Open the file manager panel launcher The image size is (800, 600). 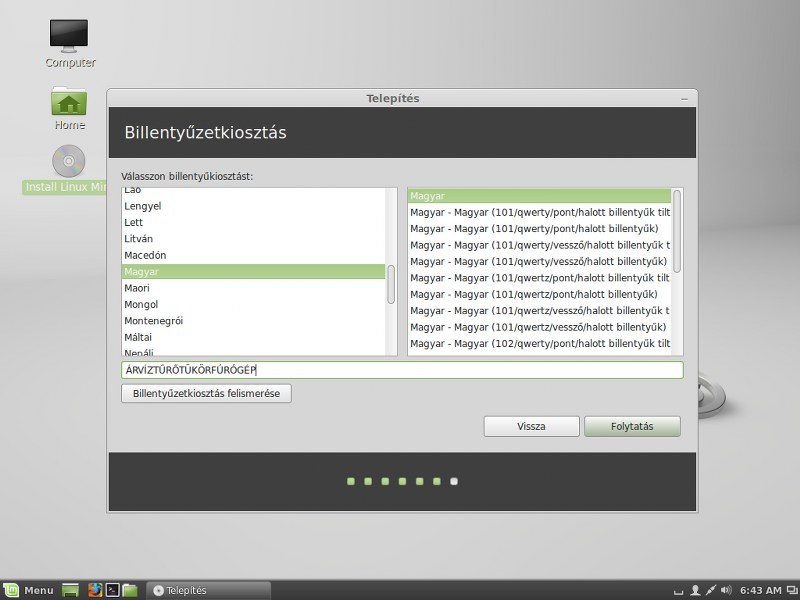point(130,590)
